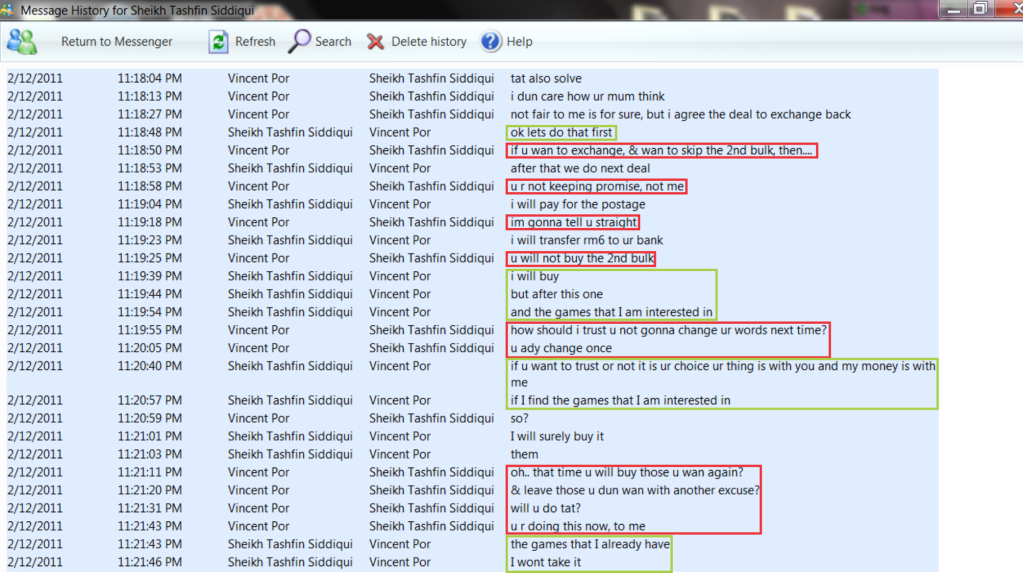Select the message "u will not buy the 2nd bulk"
Screen dimensions: 1023x573
[x=581, y=258]
